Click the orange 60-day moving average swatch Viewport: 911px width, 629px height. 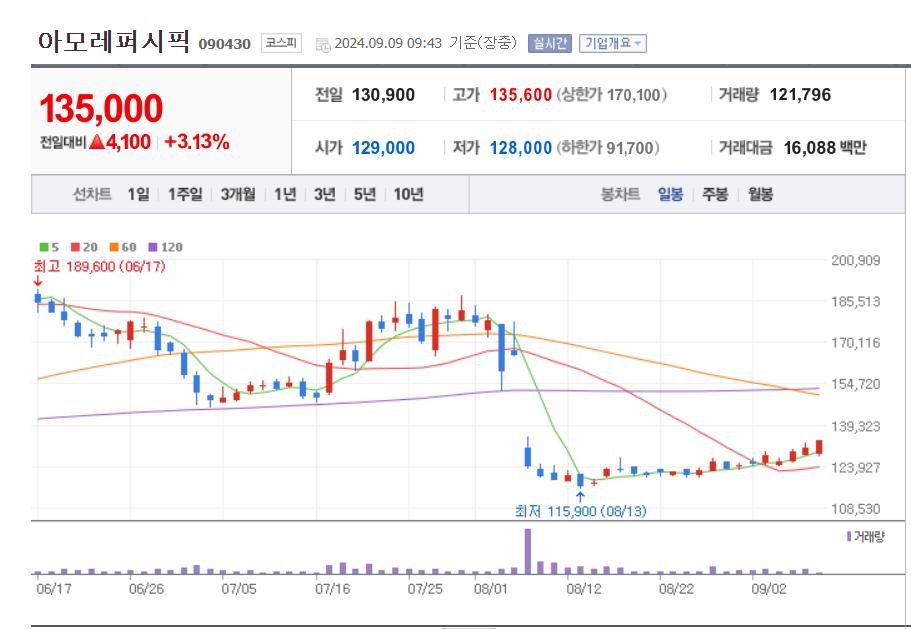pyautogui.click(x=114, y=247)
